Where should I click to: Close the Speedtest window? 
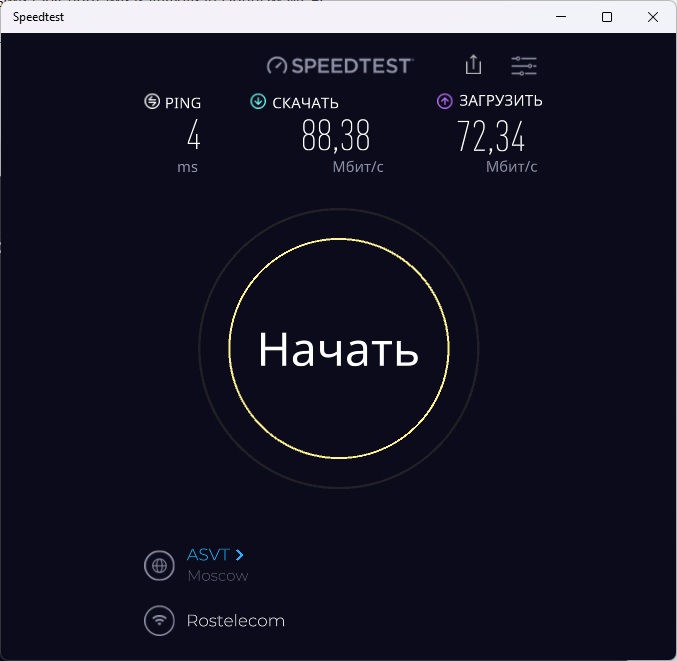pos(653,17)
